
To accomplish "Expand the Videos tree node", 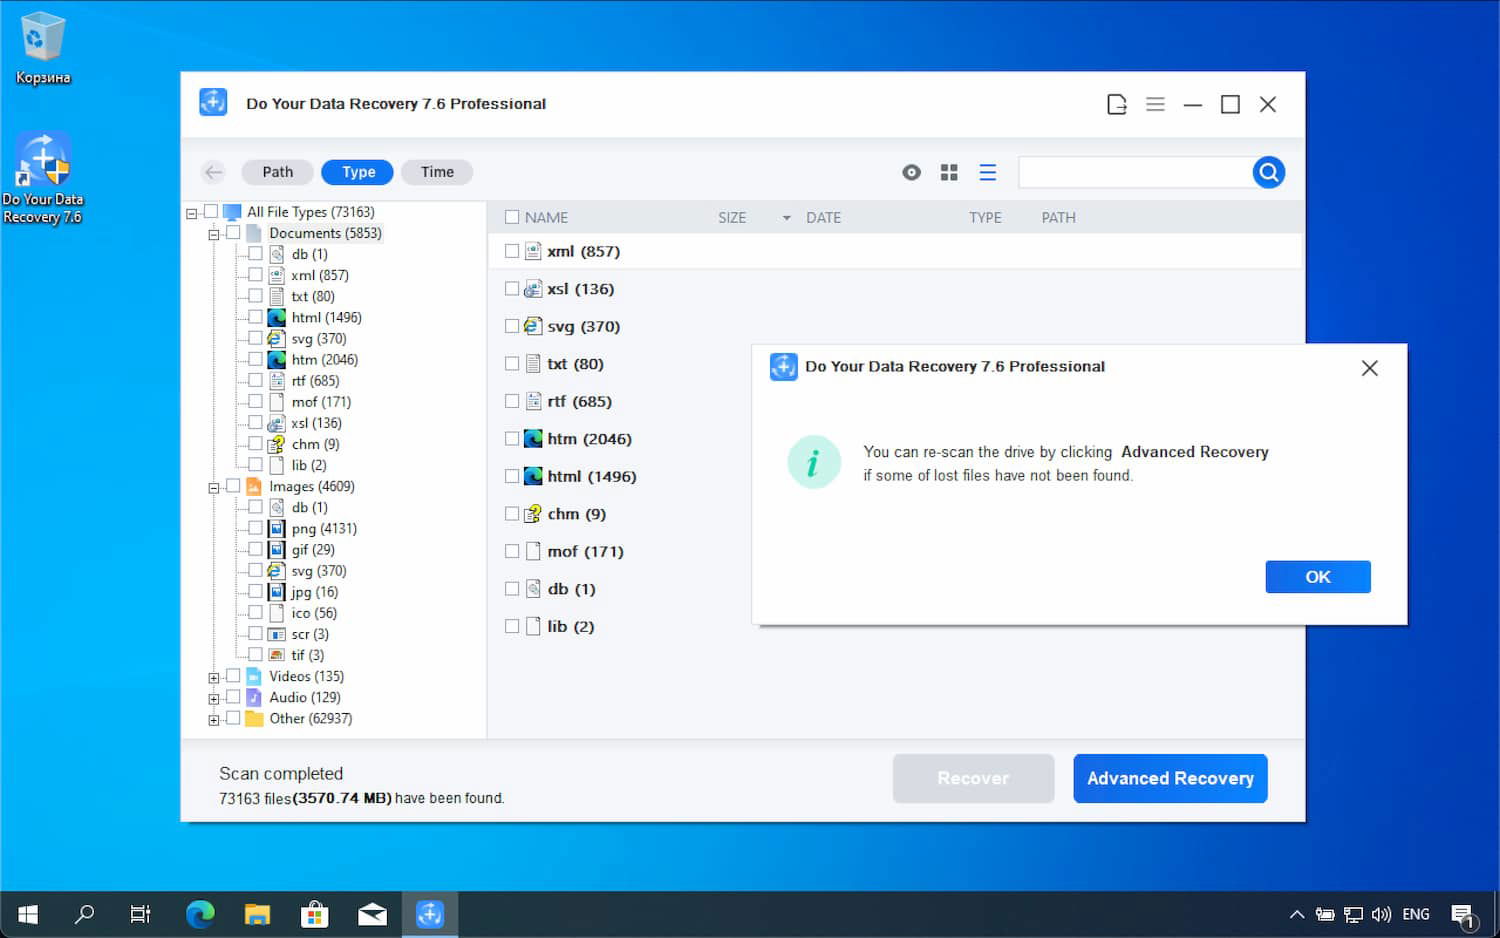I will (213, 678).
